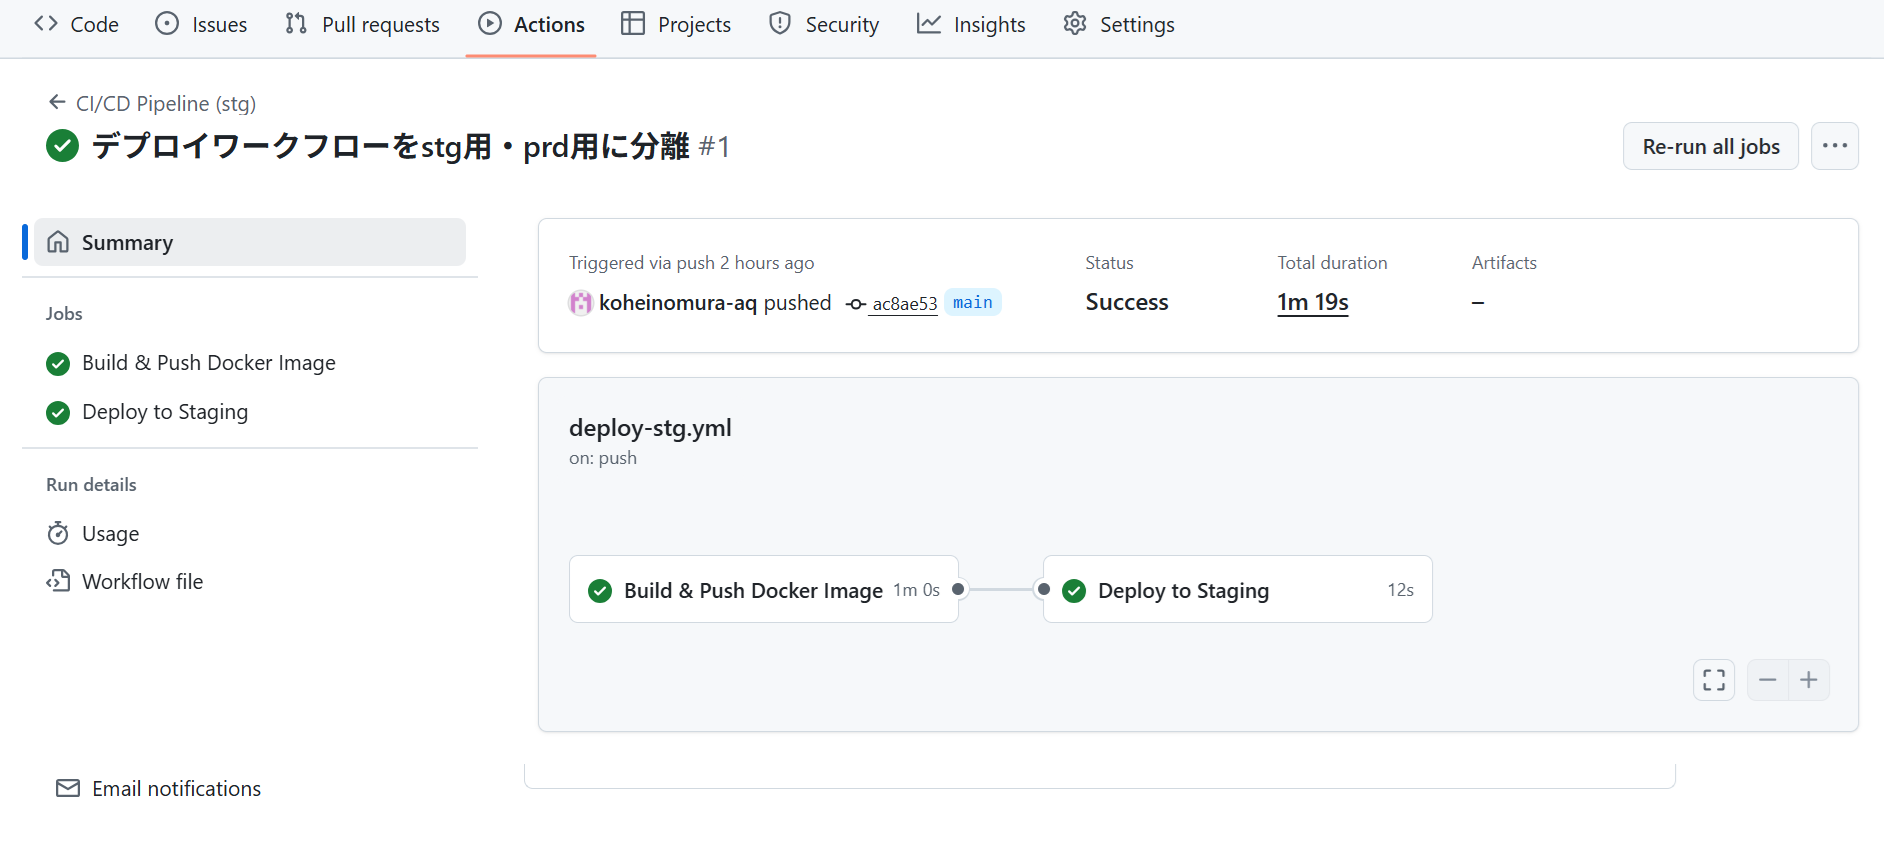
Task: Open the Code tab
Action: pyautogui.click(x=76, y=24)
